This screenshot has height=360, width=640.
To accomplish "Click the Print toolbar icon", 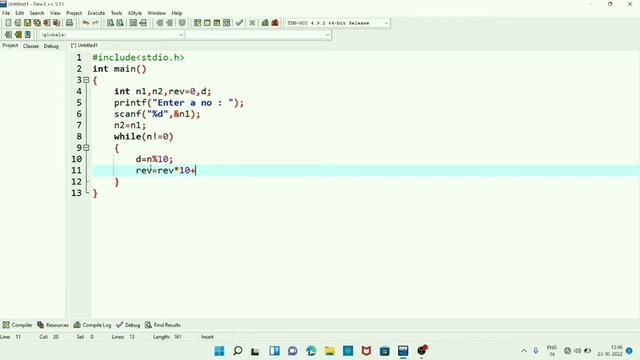I will [69, 23].
